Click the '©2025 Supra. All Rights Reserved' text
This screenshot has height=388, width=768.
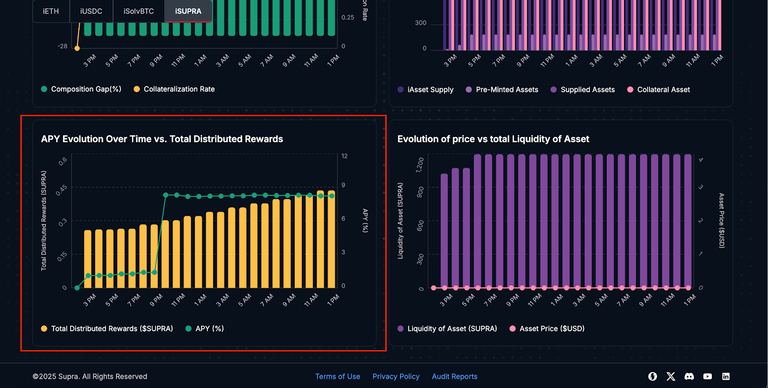[90, 377]
